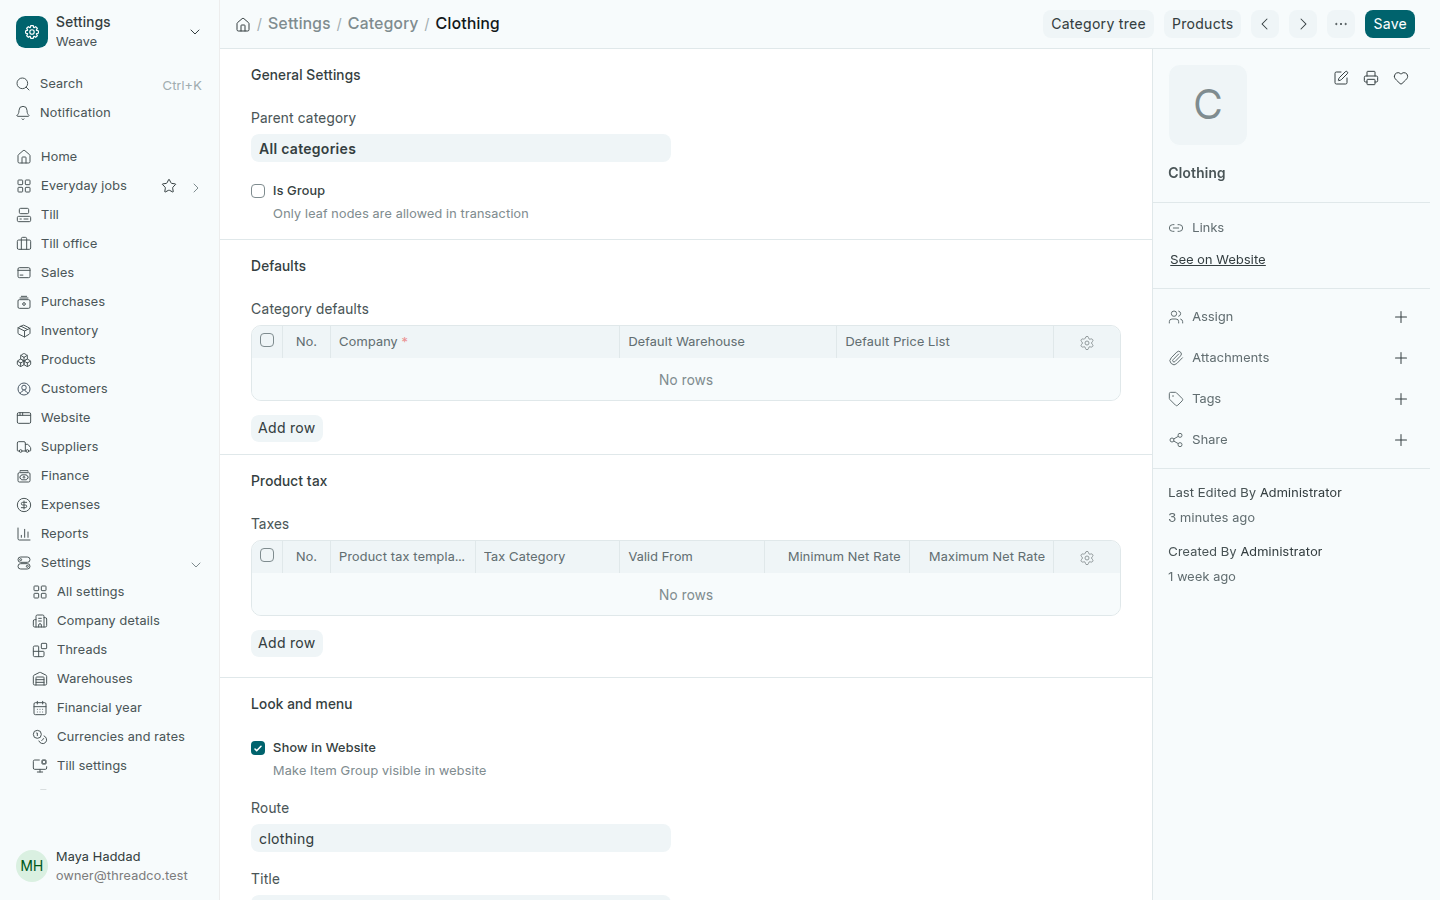Viewport: 1440px width, 900px height.
Task: Open the sidebar Search box
Action: (x=110, y=84)
